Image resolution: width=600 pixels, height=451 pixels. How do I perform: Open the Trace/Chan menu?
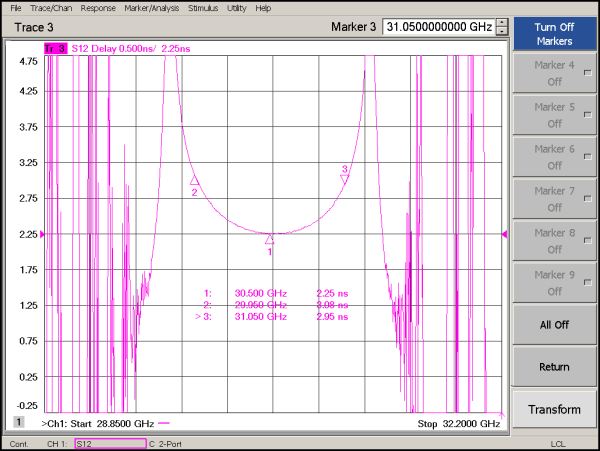coord(52,8)
